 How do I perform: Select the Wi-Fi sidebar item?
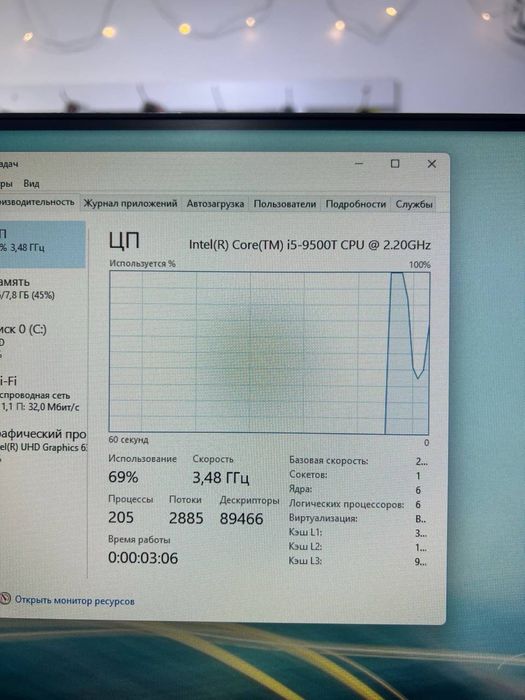point(42,393)
